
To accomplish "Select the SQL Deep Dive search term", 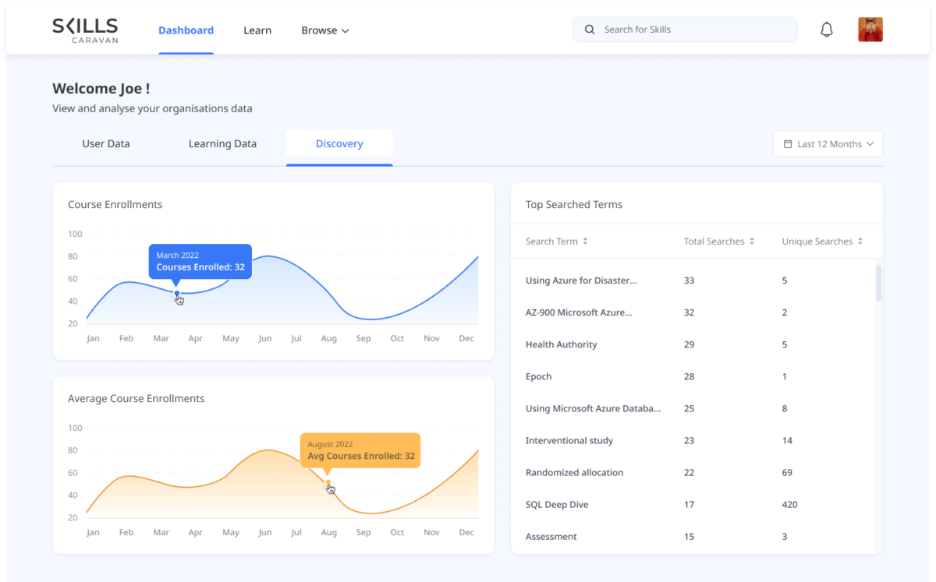I will (x=557, y=505).
